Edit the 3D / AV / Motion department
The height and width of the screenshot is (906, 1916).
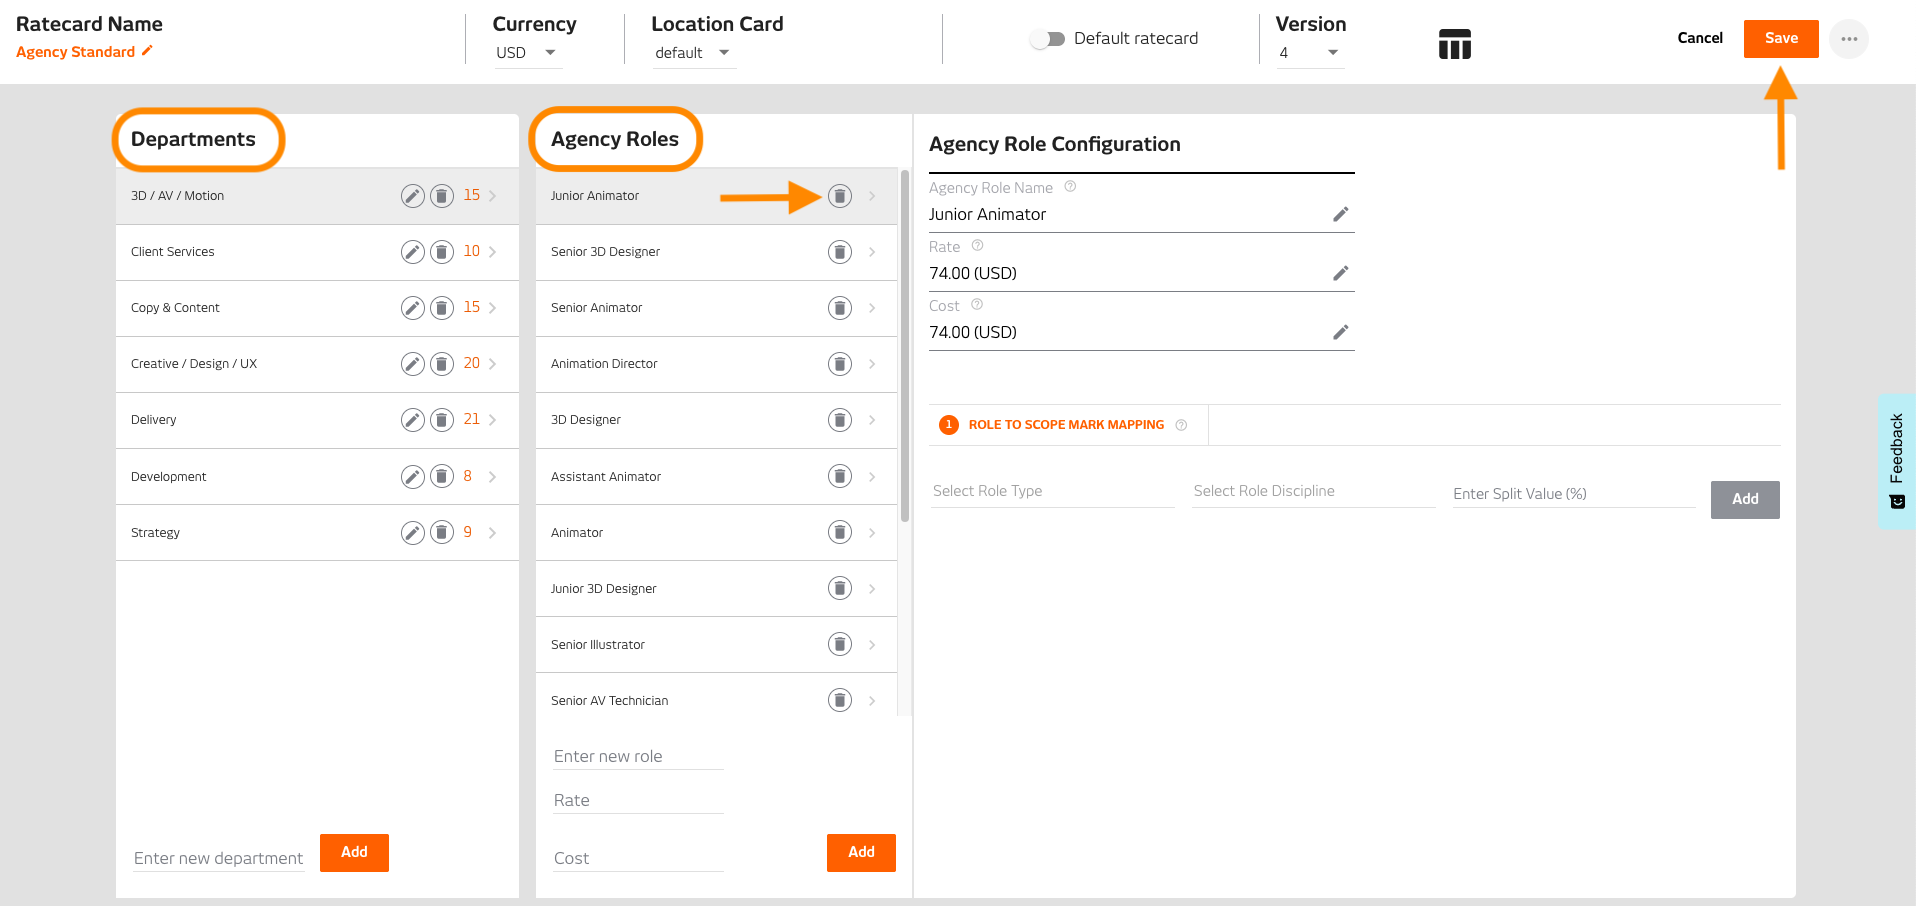[x=412, y=196]
